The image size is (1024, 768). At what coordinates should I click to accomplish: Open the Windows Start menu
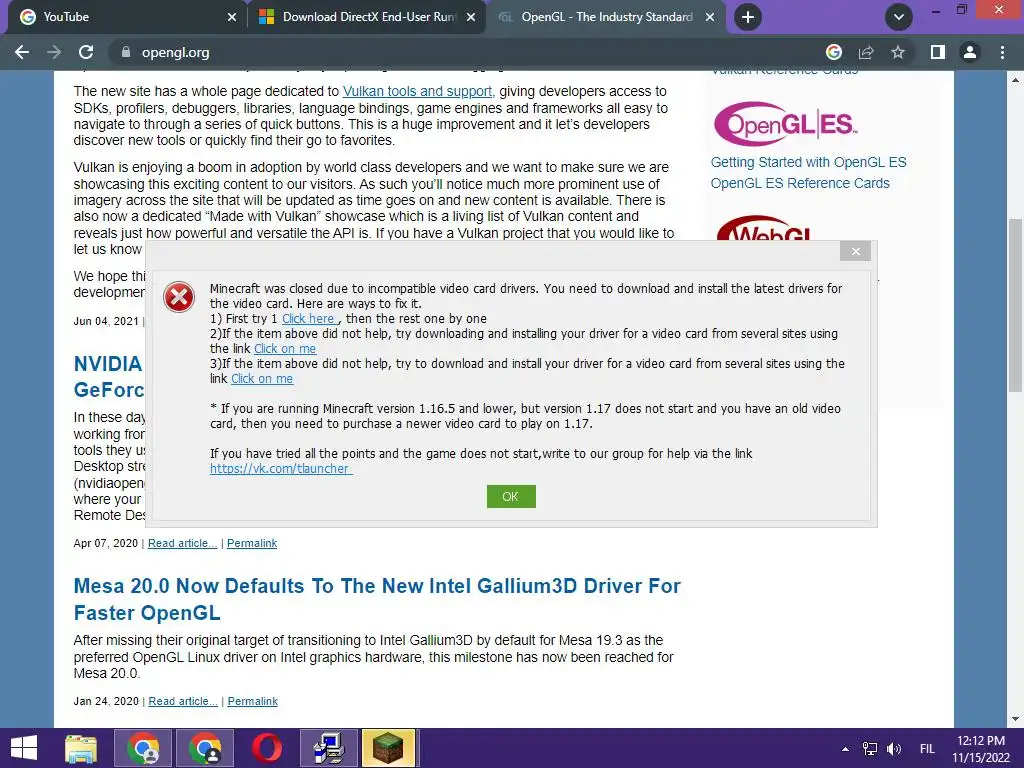click(24, 748)
